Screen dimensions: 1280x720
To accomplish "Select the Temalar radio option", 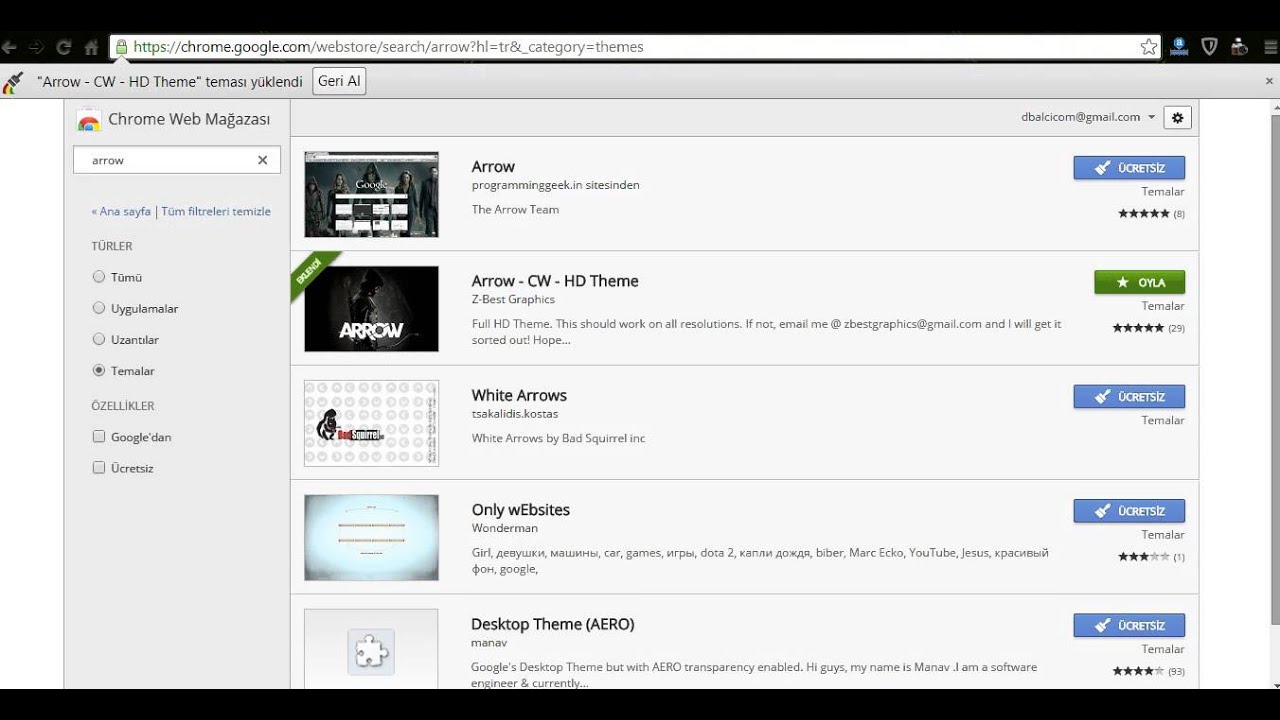I will click(99, 370).
